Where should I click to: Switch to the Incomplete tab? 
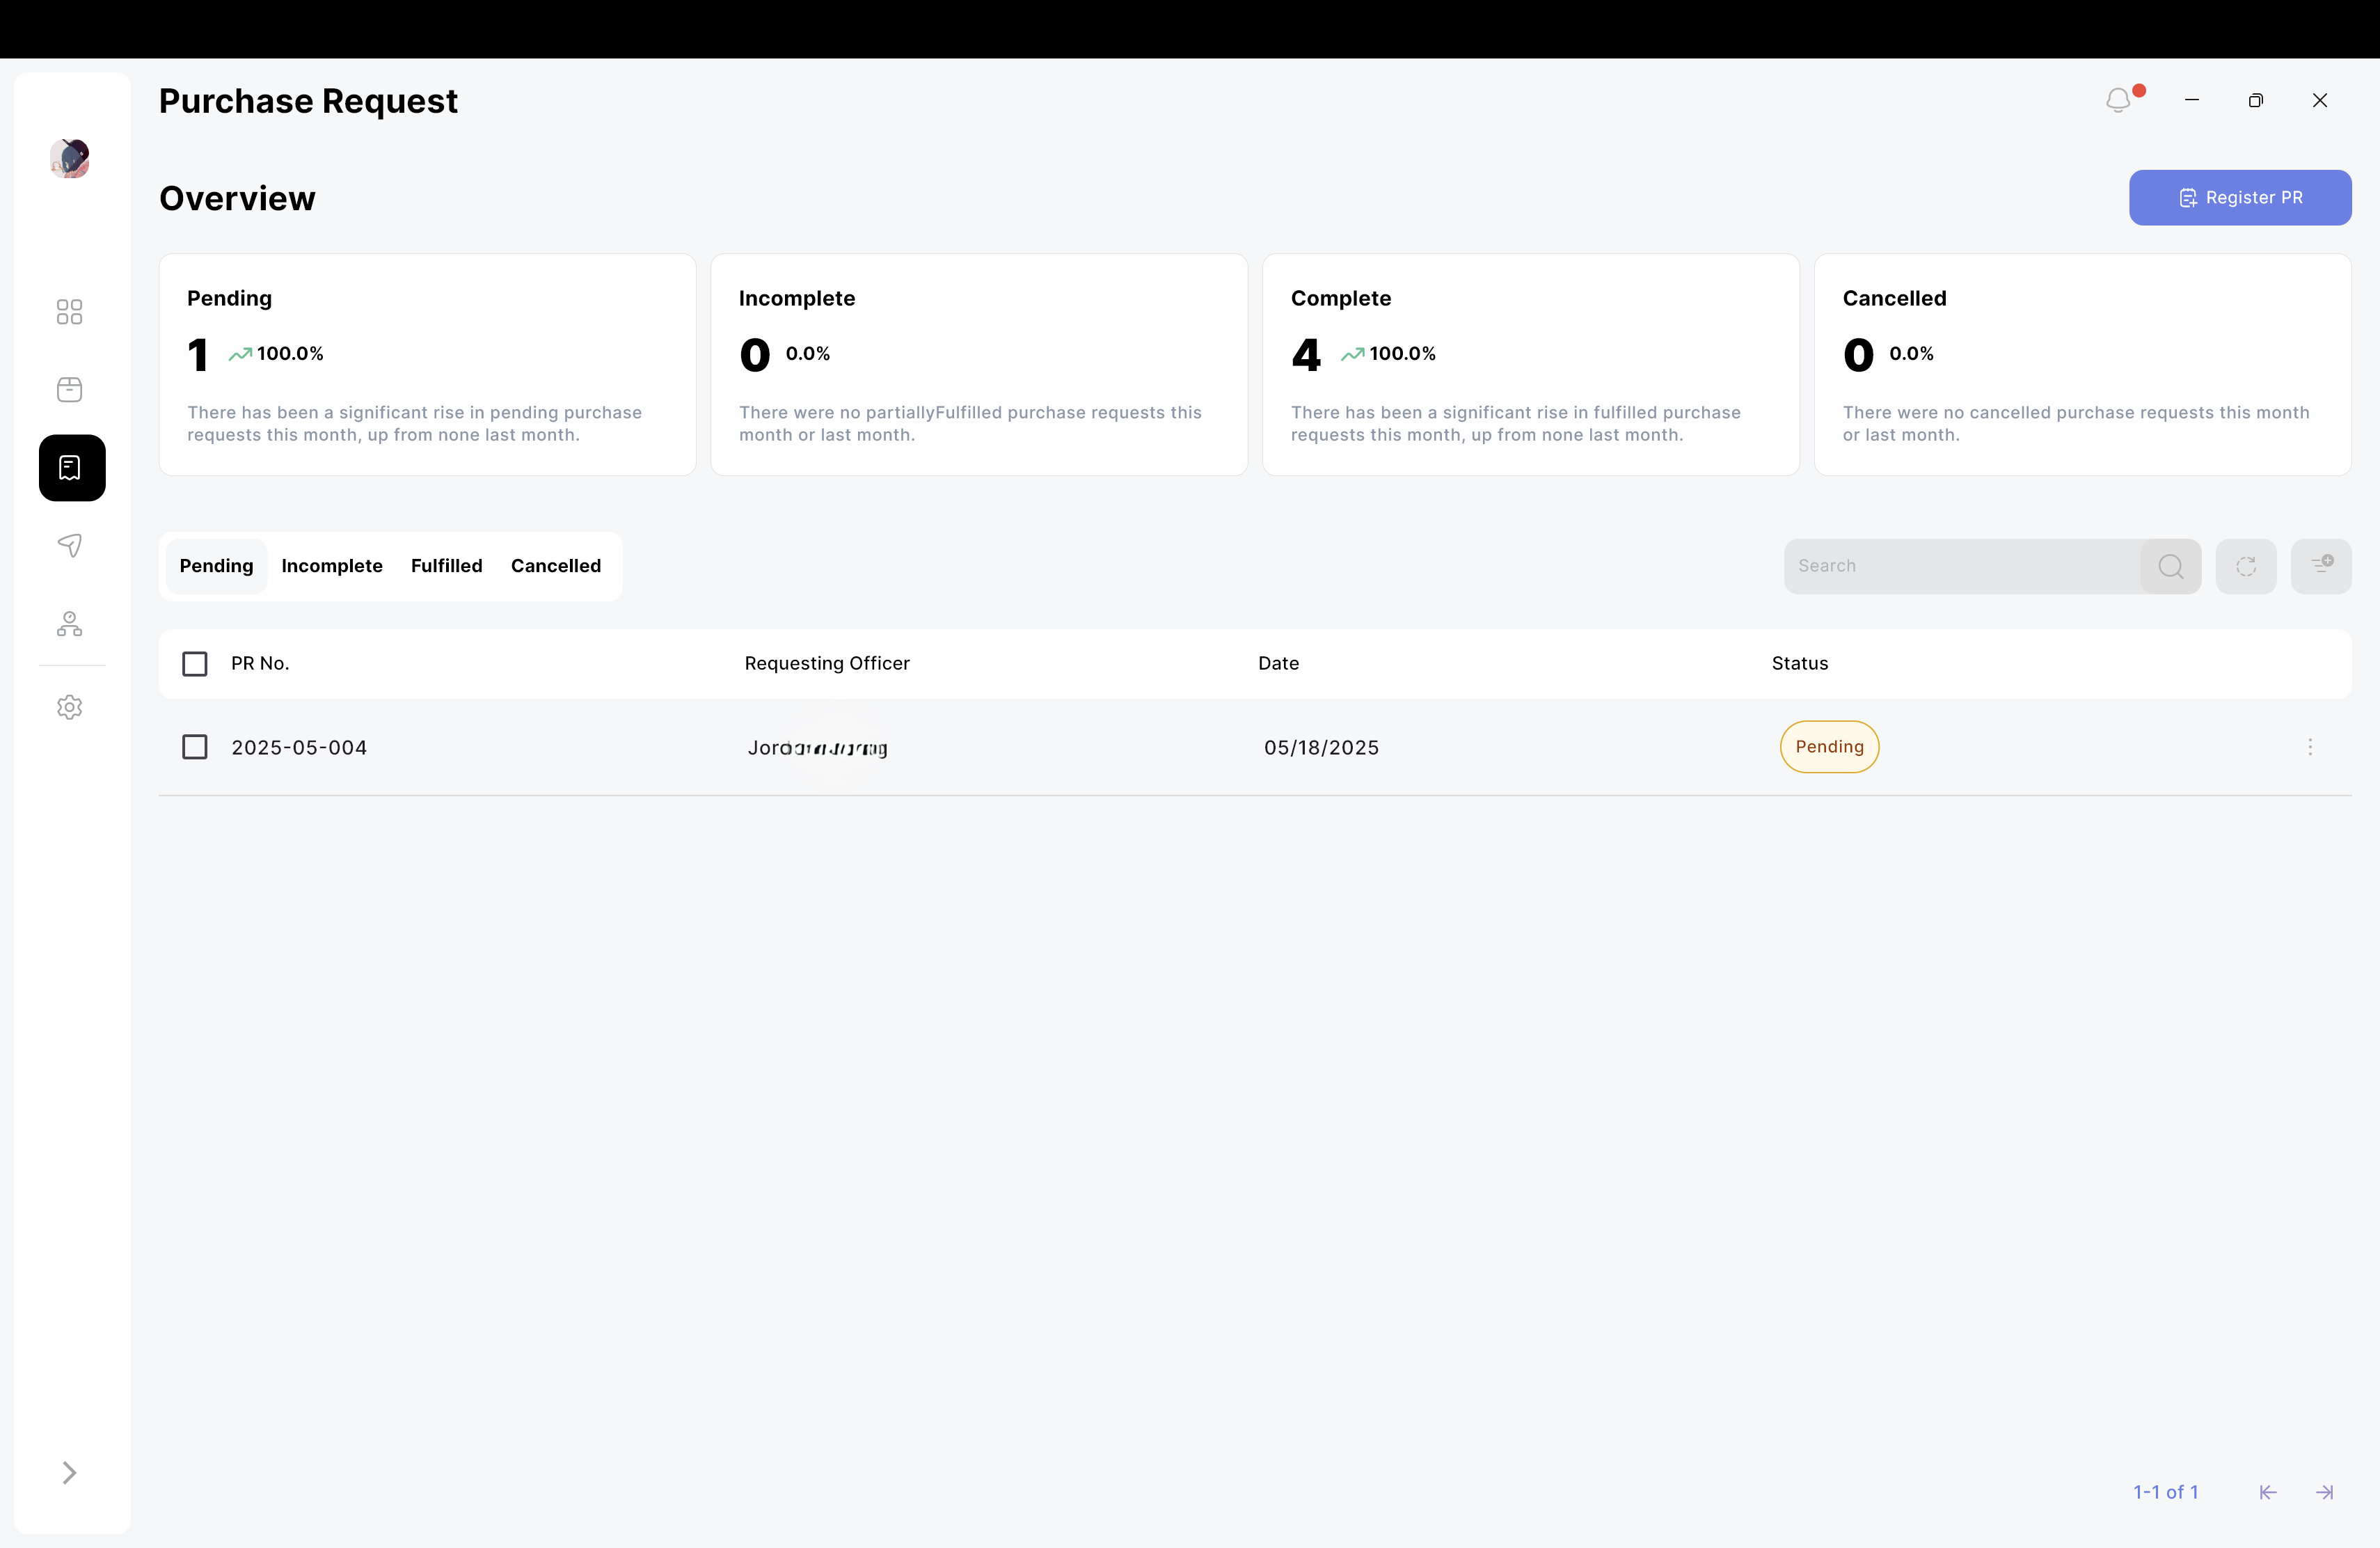(x=332, y=566)
